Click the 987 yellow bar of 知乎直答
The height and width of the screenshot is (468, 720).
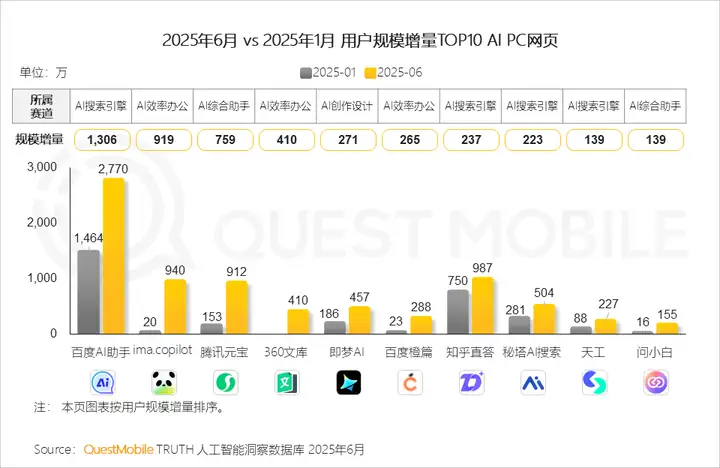[483, 305]
